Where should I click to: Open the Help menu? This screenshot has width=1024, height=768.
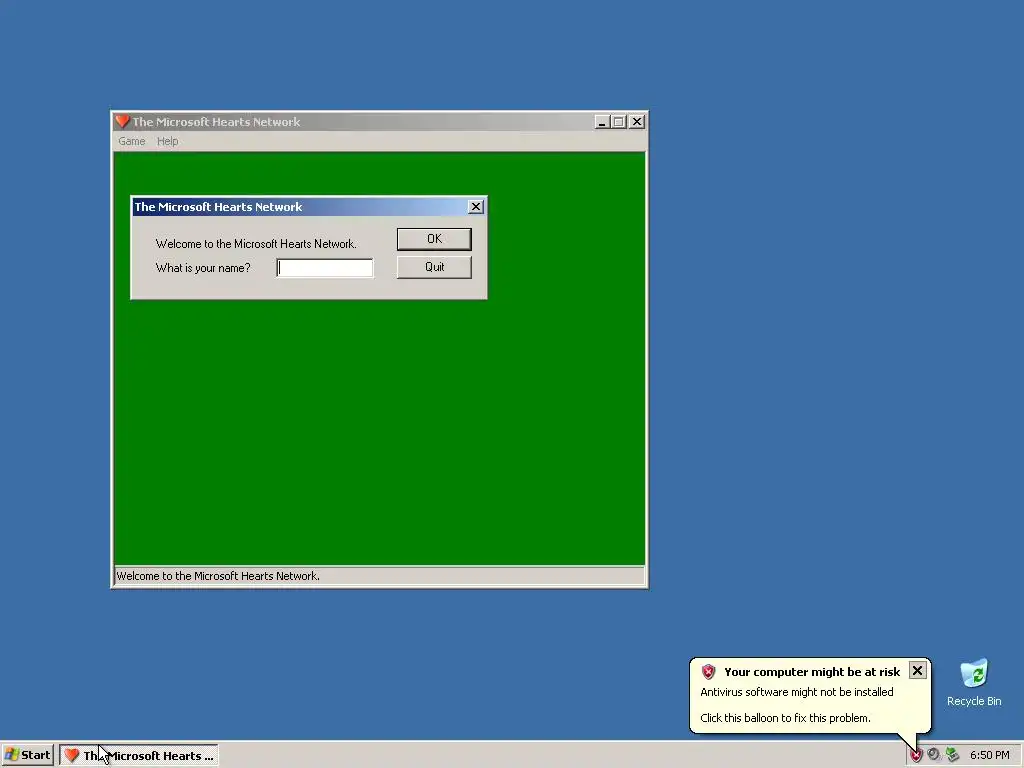[x=167, y=141]
